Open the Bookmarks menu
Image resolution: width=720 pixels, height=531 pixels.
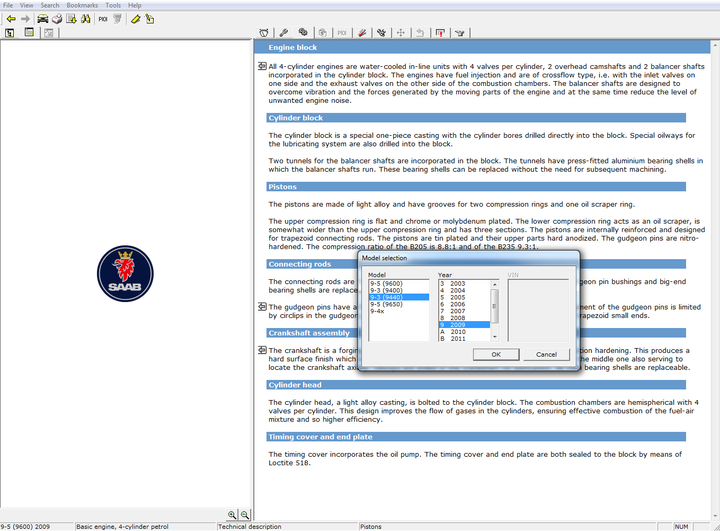(x=82, y=5)
